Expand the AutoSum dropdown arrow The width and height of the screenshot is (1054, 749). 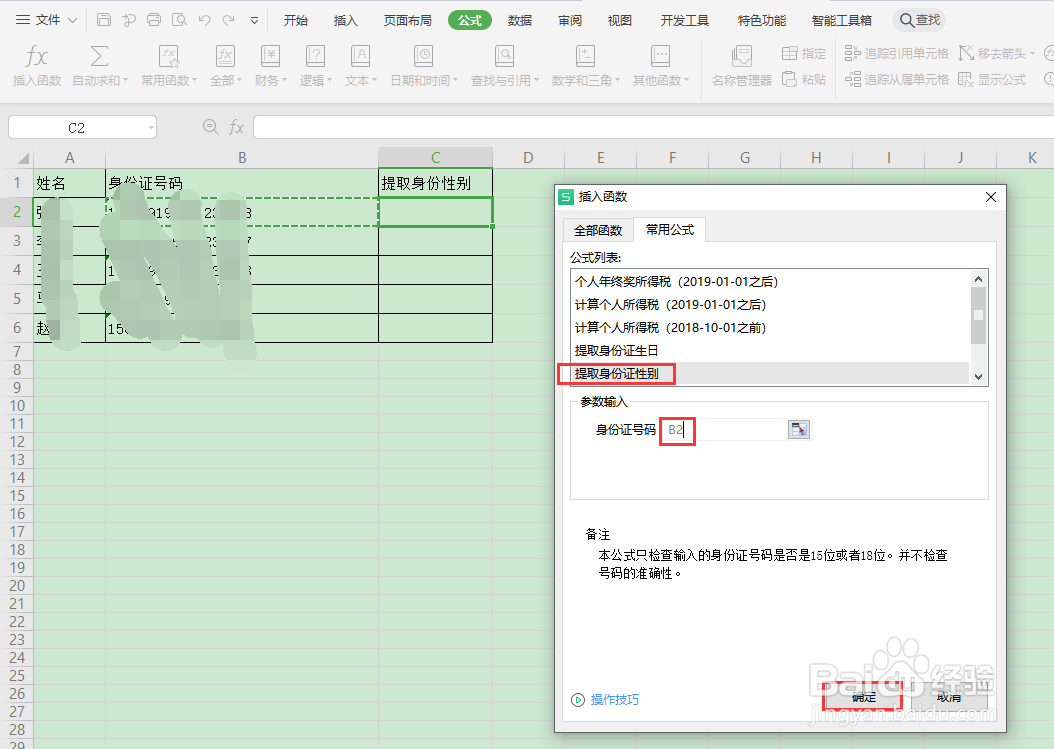click(x=125, y=81)
